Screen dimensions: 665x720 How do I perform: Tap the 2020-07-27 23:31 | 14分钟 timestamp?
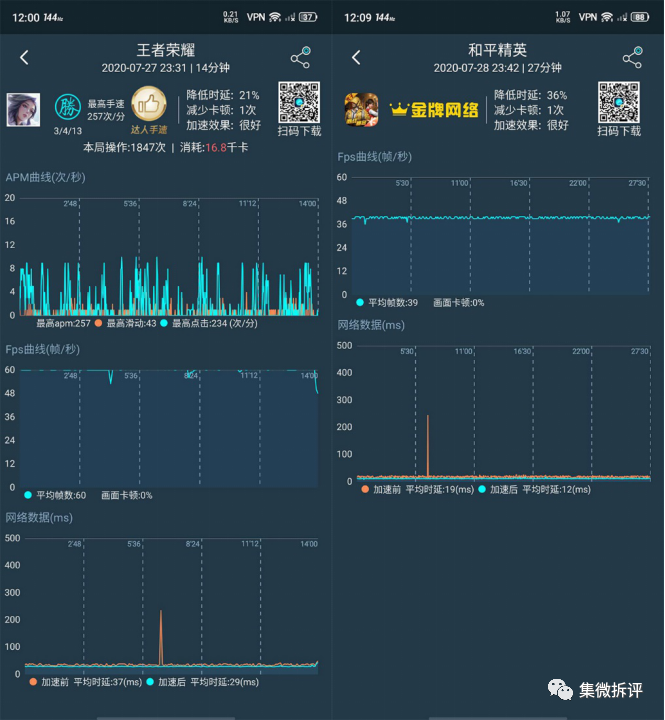click(x=165, y=68)
